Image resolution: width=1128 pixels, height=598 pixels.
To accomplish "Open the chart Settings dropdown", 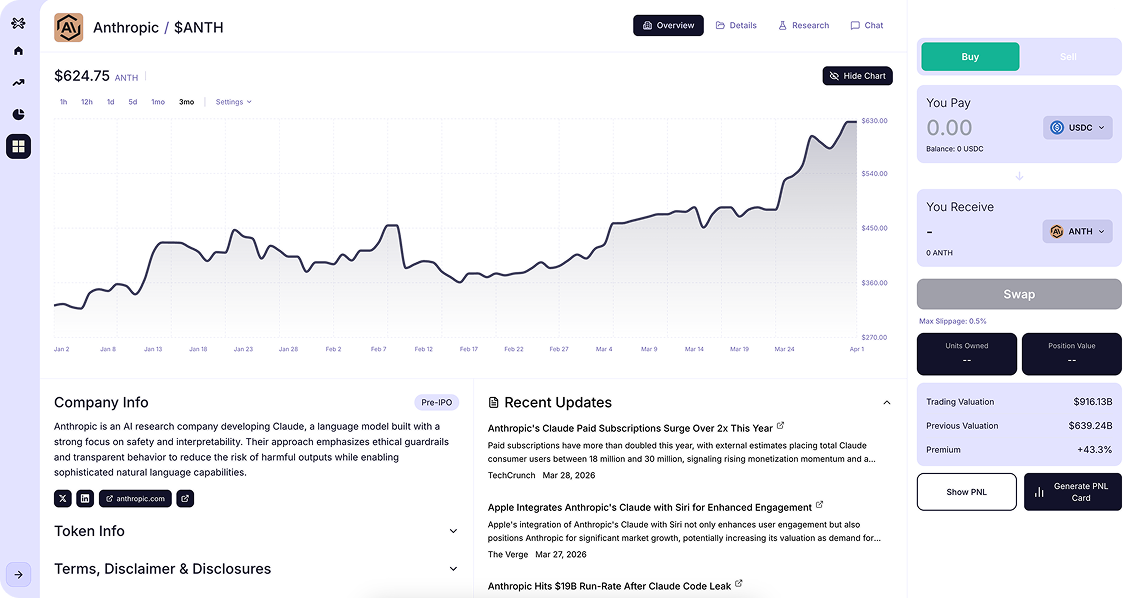I will pos(233,102).
